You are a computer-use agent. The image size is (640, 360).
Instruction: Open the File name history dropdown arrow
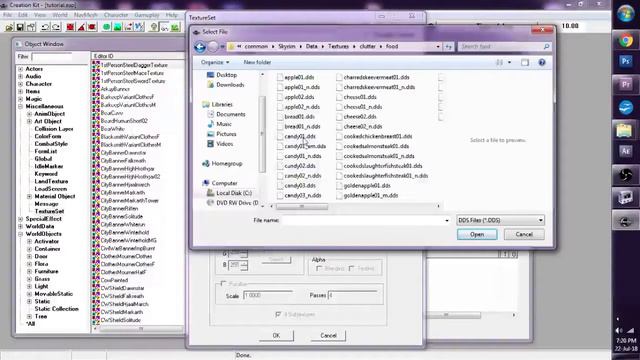coord(447,220)
